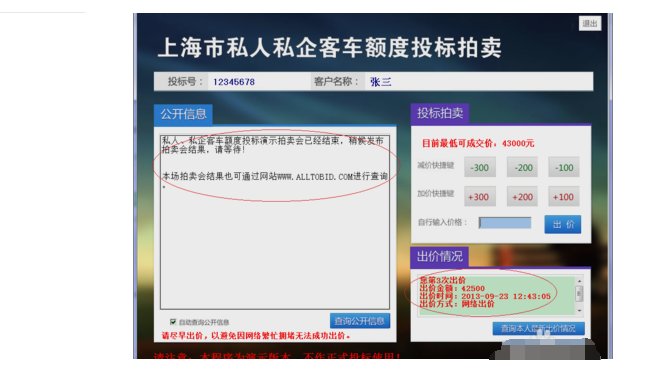This screenshot has width=646, height=369.
Task: Focus the 自行输入价格 input field
Action: tap(505, 223)
